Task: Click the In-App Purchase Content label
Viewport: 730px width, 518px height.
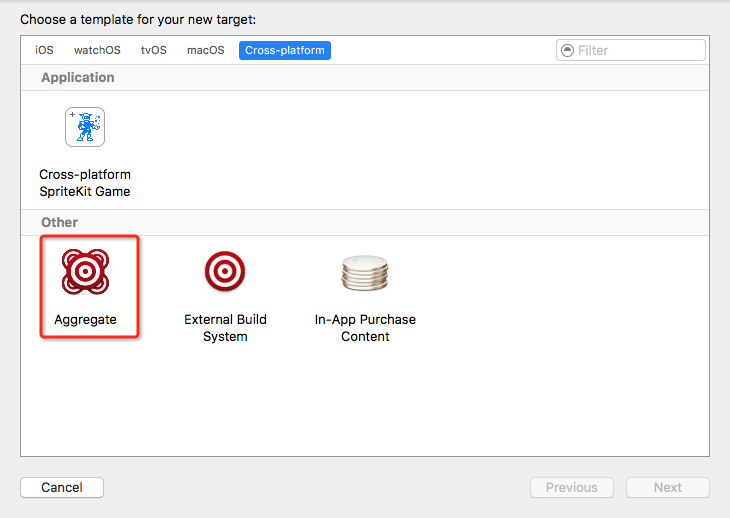Action: pos(365,328)
